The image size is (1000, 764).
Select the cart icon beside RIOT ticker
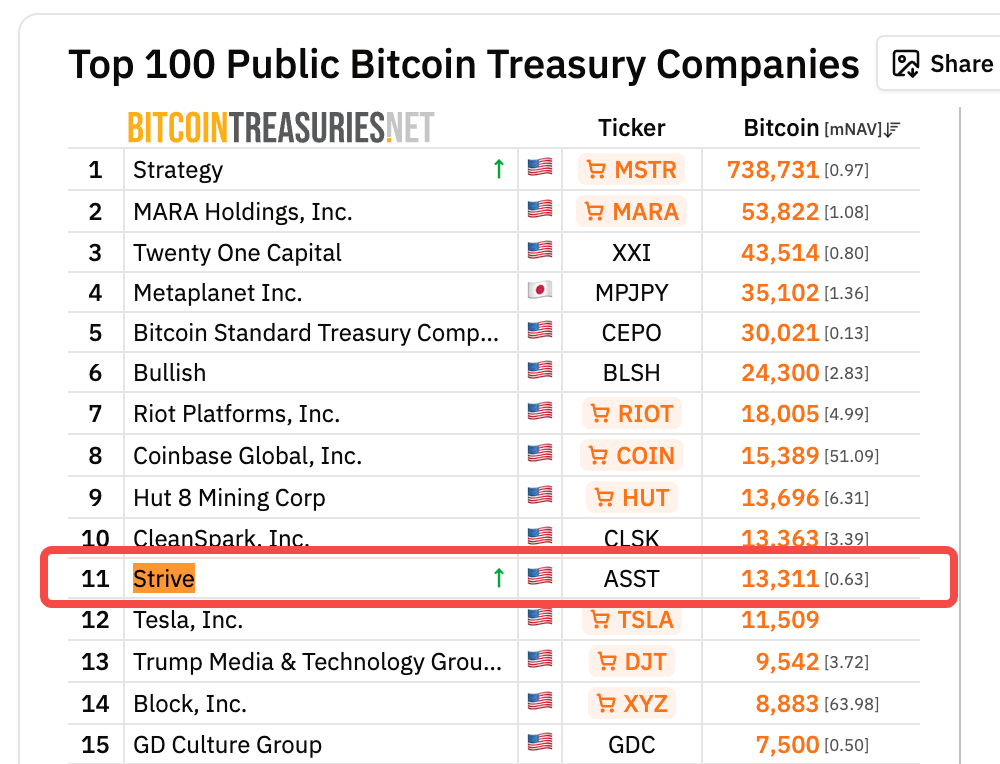click(x=600, y=413)
